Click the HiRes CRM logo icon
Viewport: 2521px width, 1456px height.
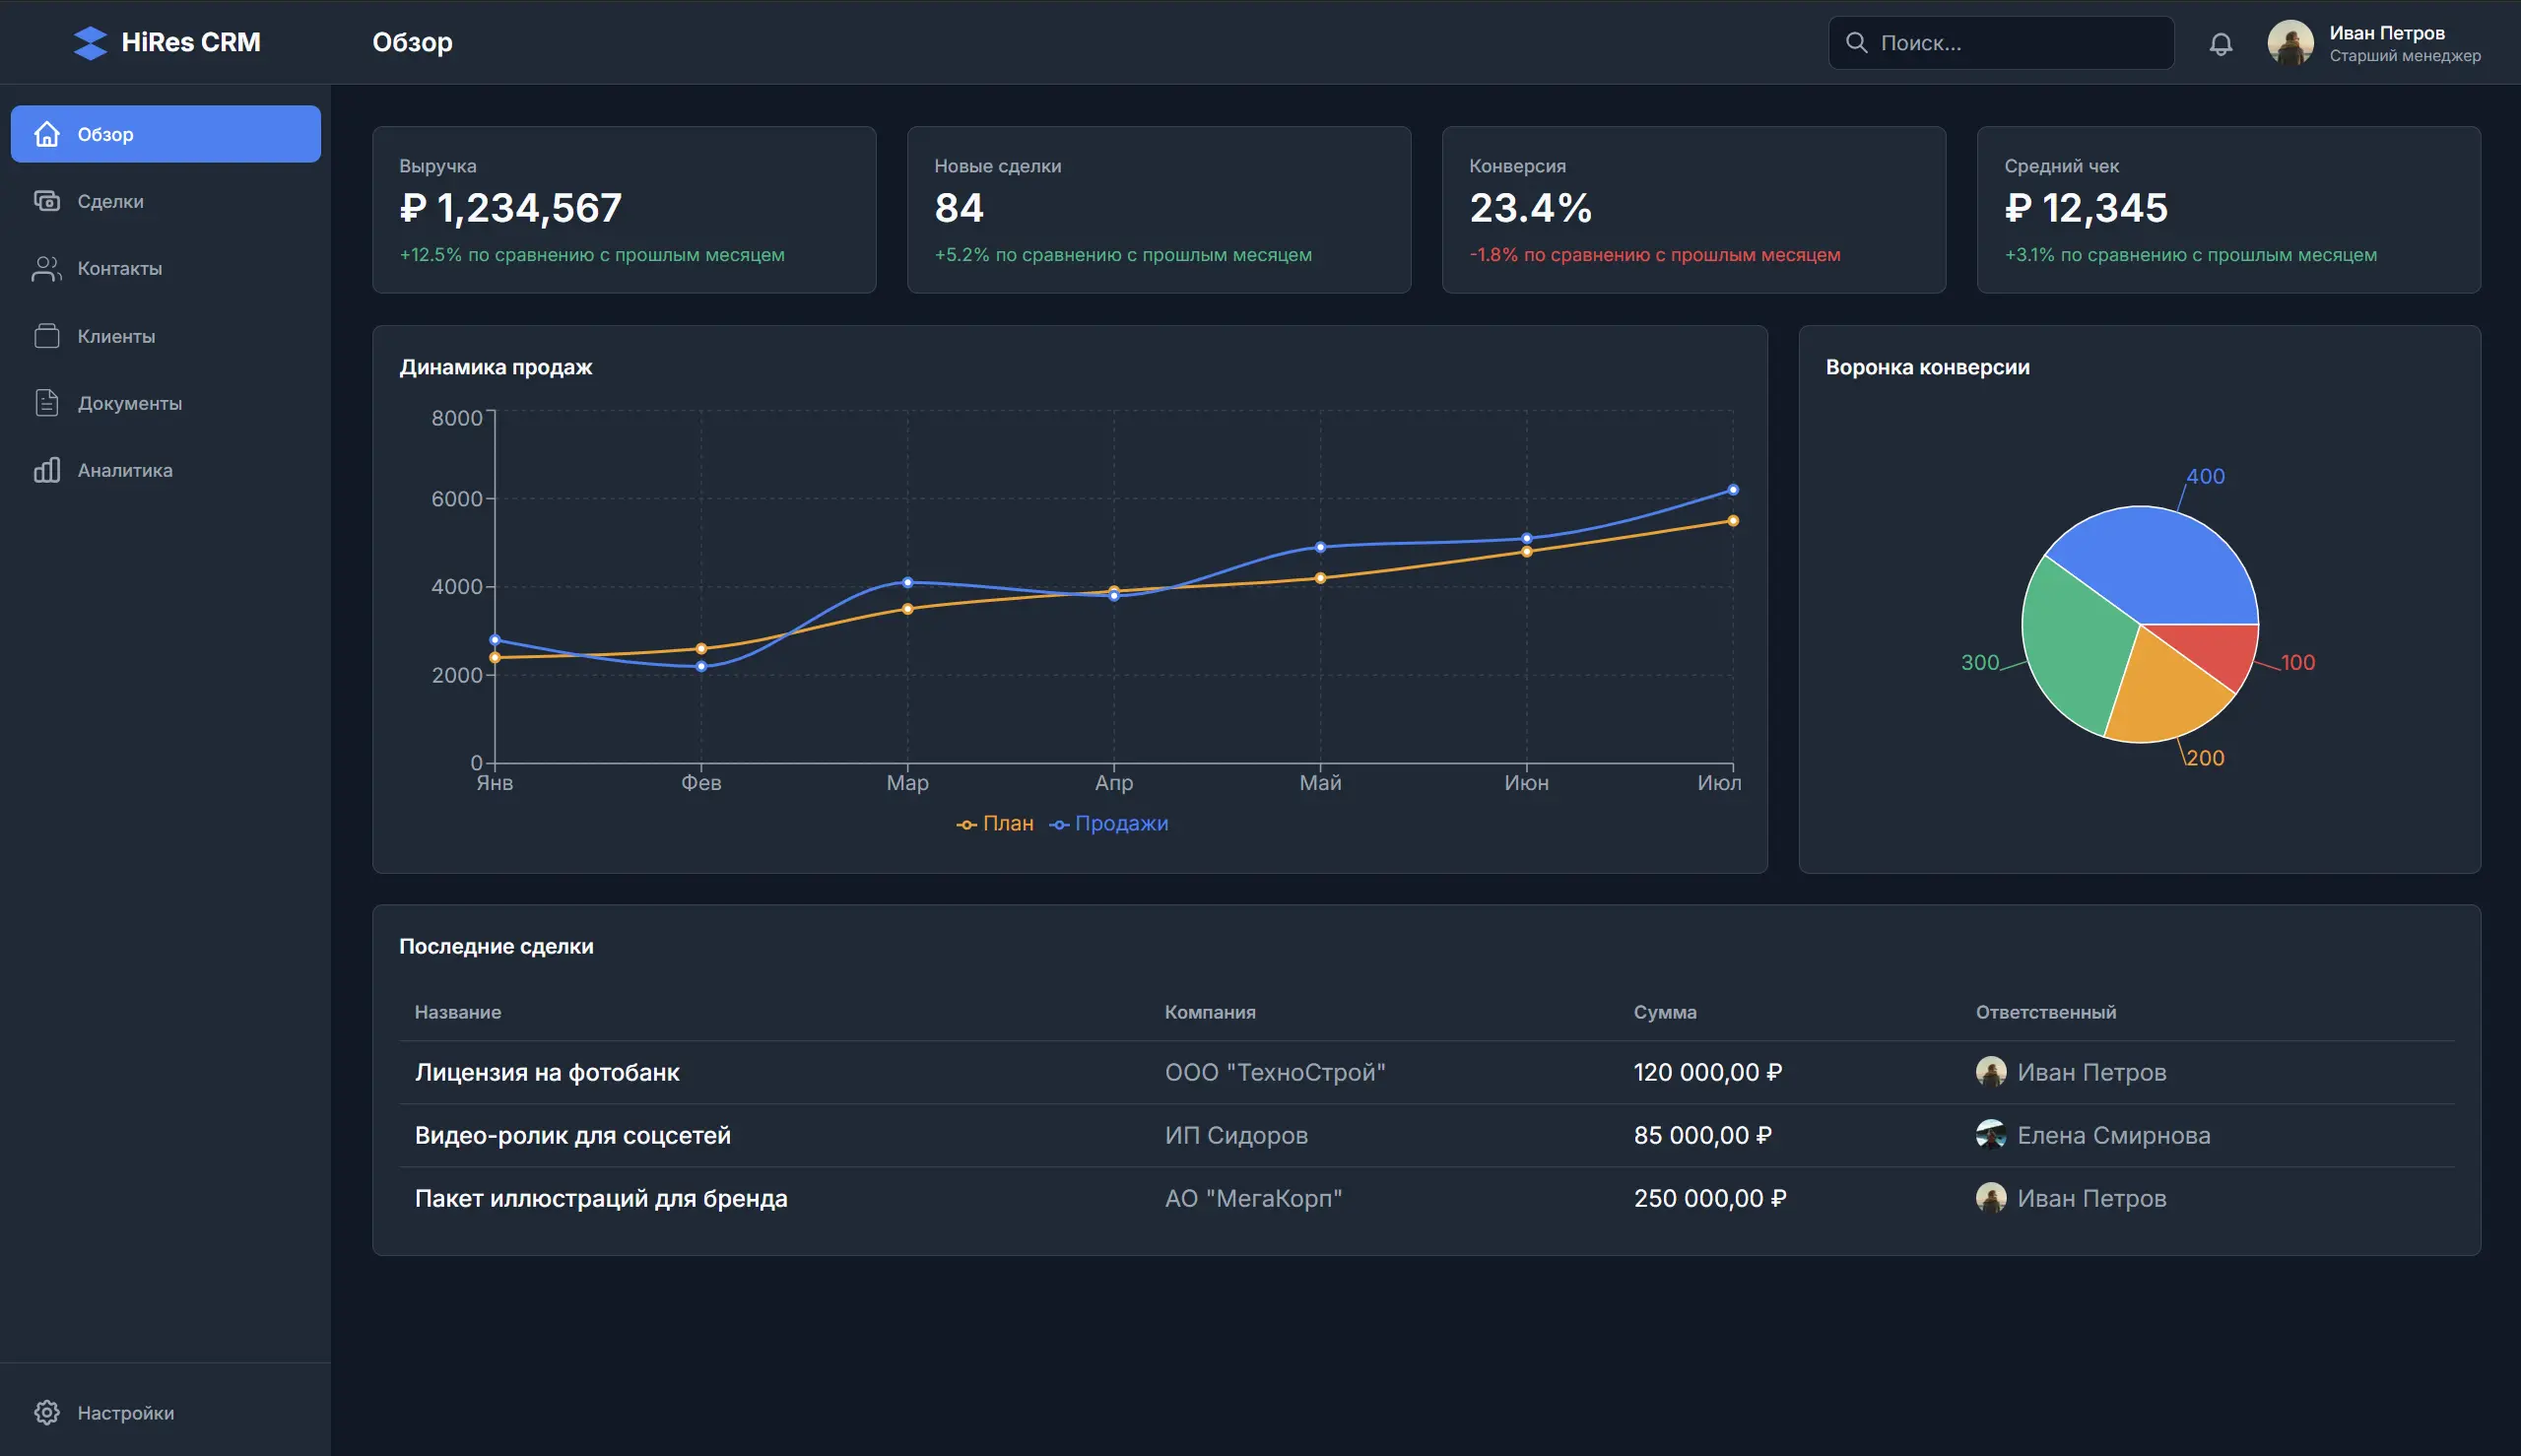[90, 42]
